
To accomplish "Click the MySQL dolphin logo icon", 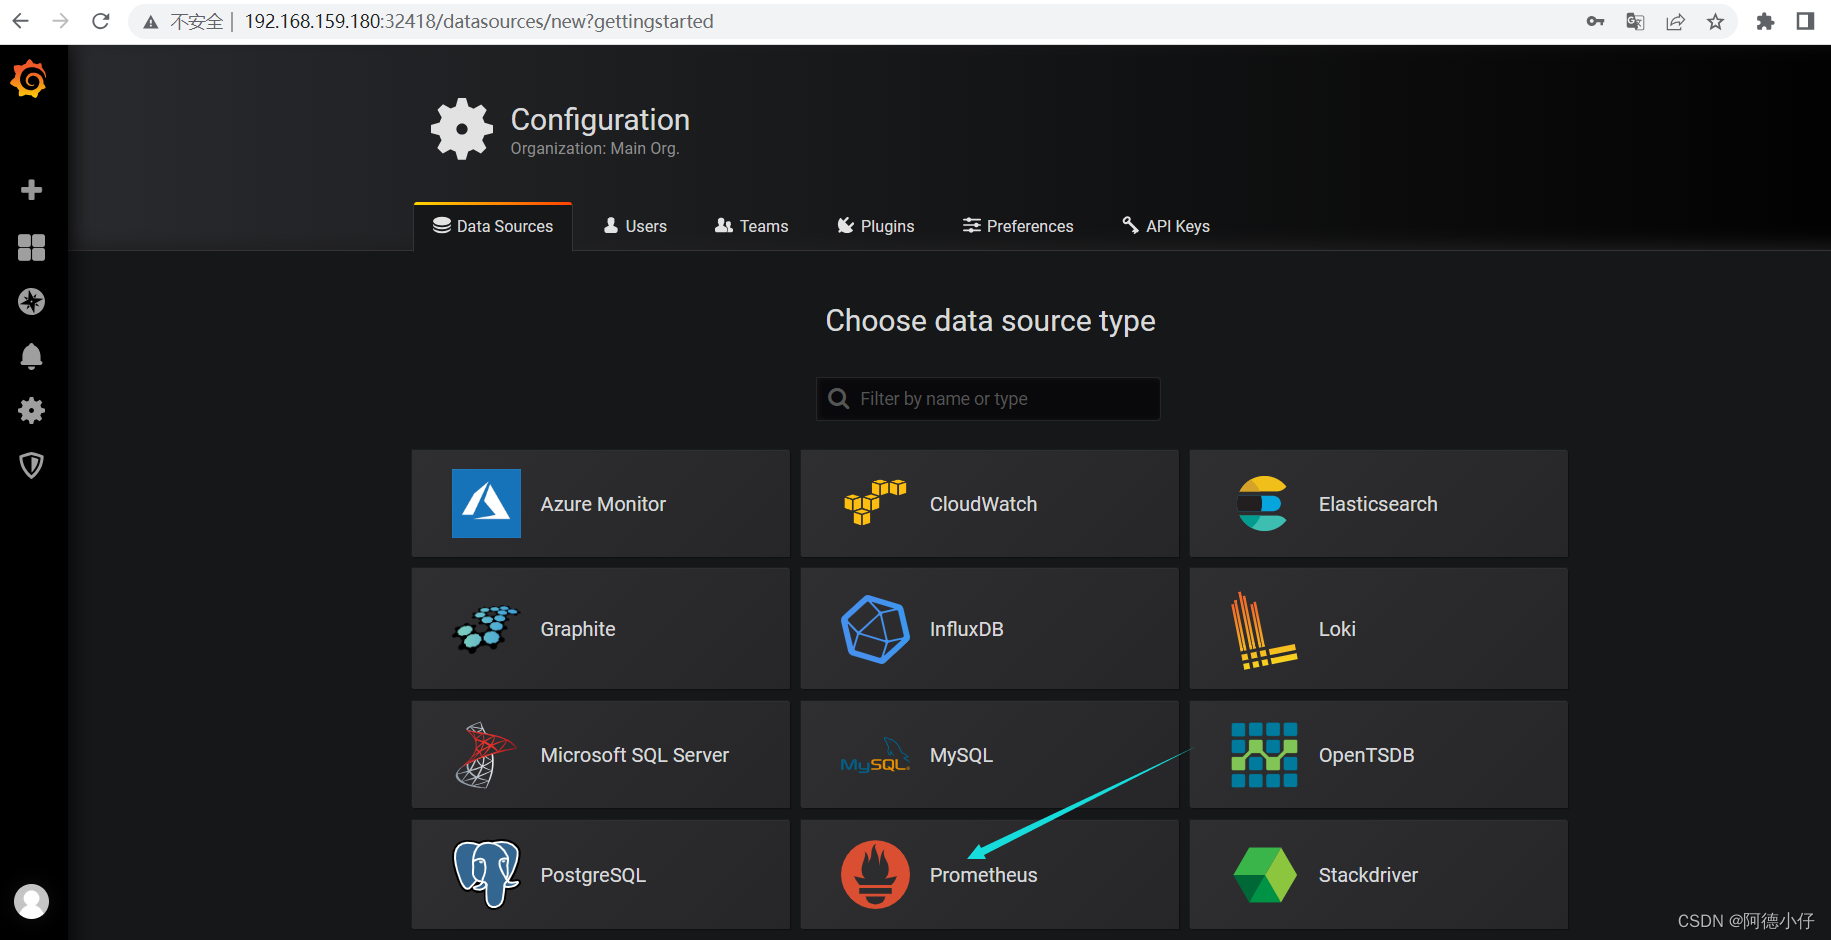I will coord(875,756).
